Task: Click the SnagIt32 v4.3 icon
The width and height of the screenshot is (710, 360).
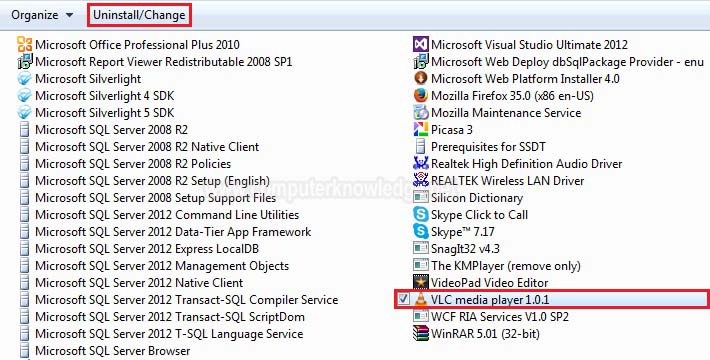Action: [x=421, y=249]
